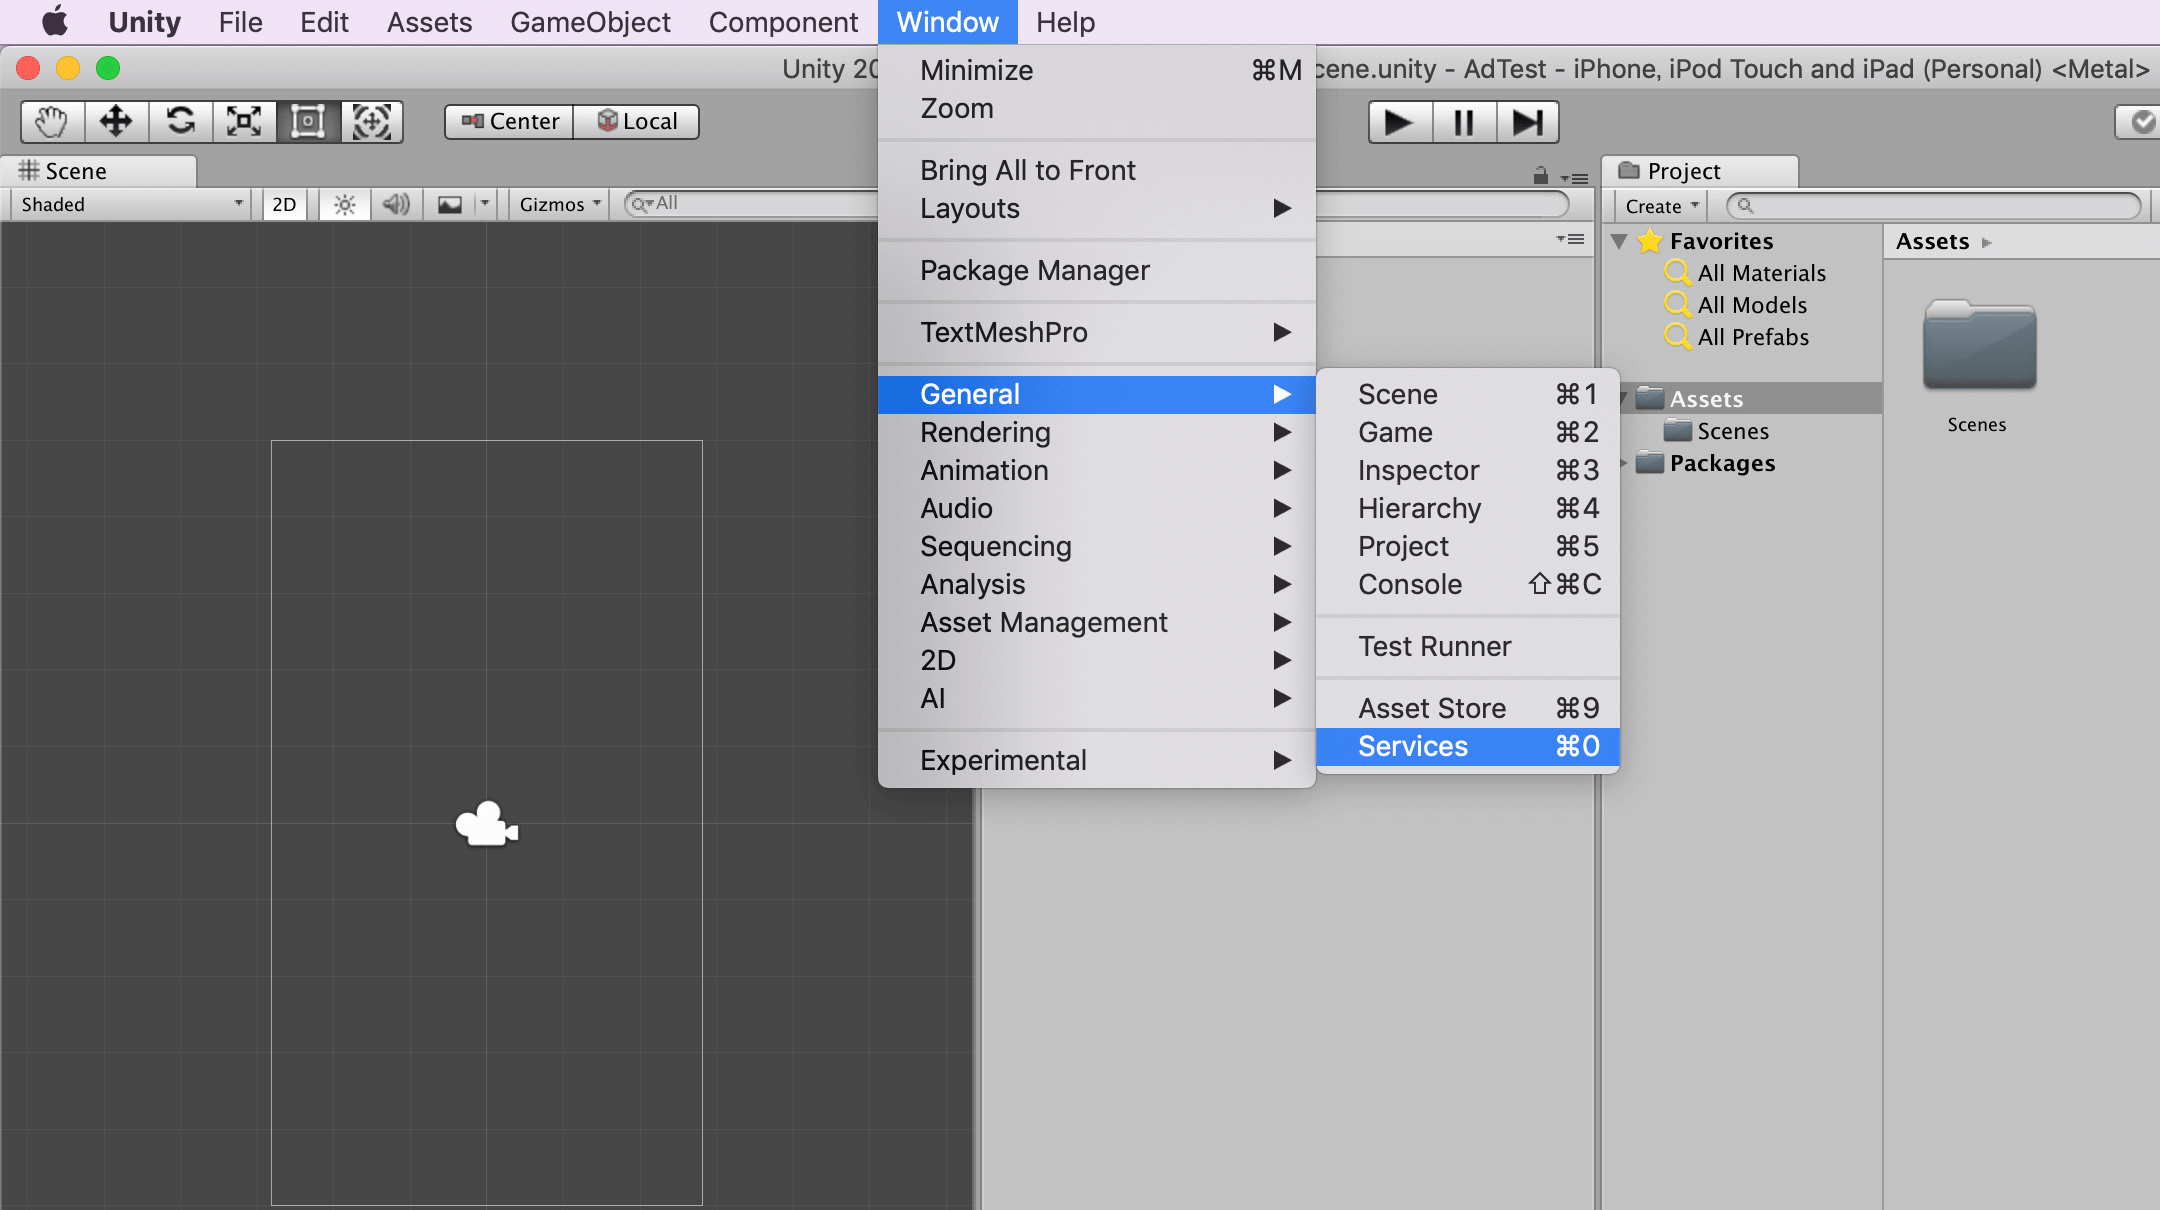The height and width of the screenshot is (1210, 2160).
Task: Select the Rotate tool
Action: (x=180, y=122)
